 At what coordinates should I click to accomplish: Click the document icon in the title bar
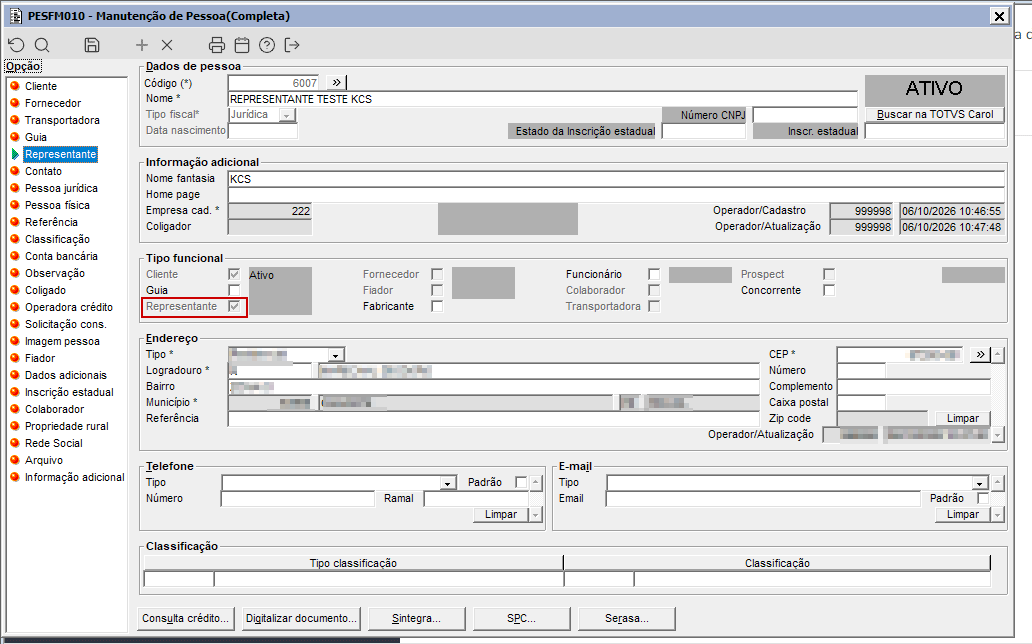(16, 16)
